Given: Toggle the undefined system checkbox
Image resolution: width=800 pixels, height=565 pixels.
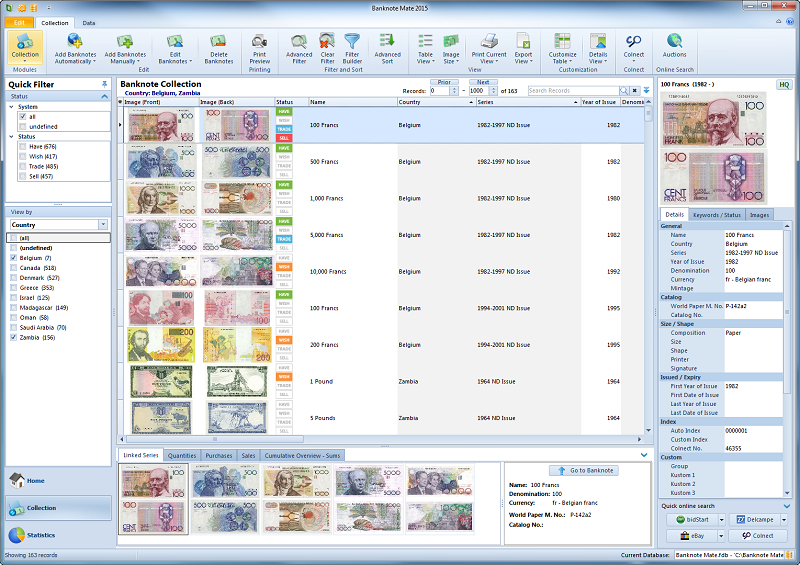Looking at the screenshot, I should coord(22,127).
